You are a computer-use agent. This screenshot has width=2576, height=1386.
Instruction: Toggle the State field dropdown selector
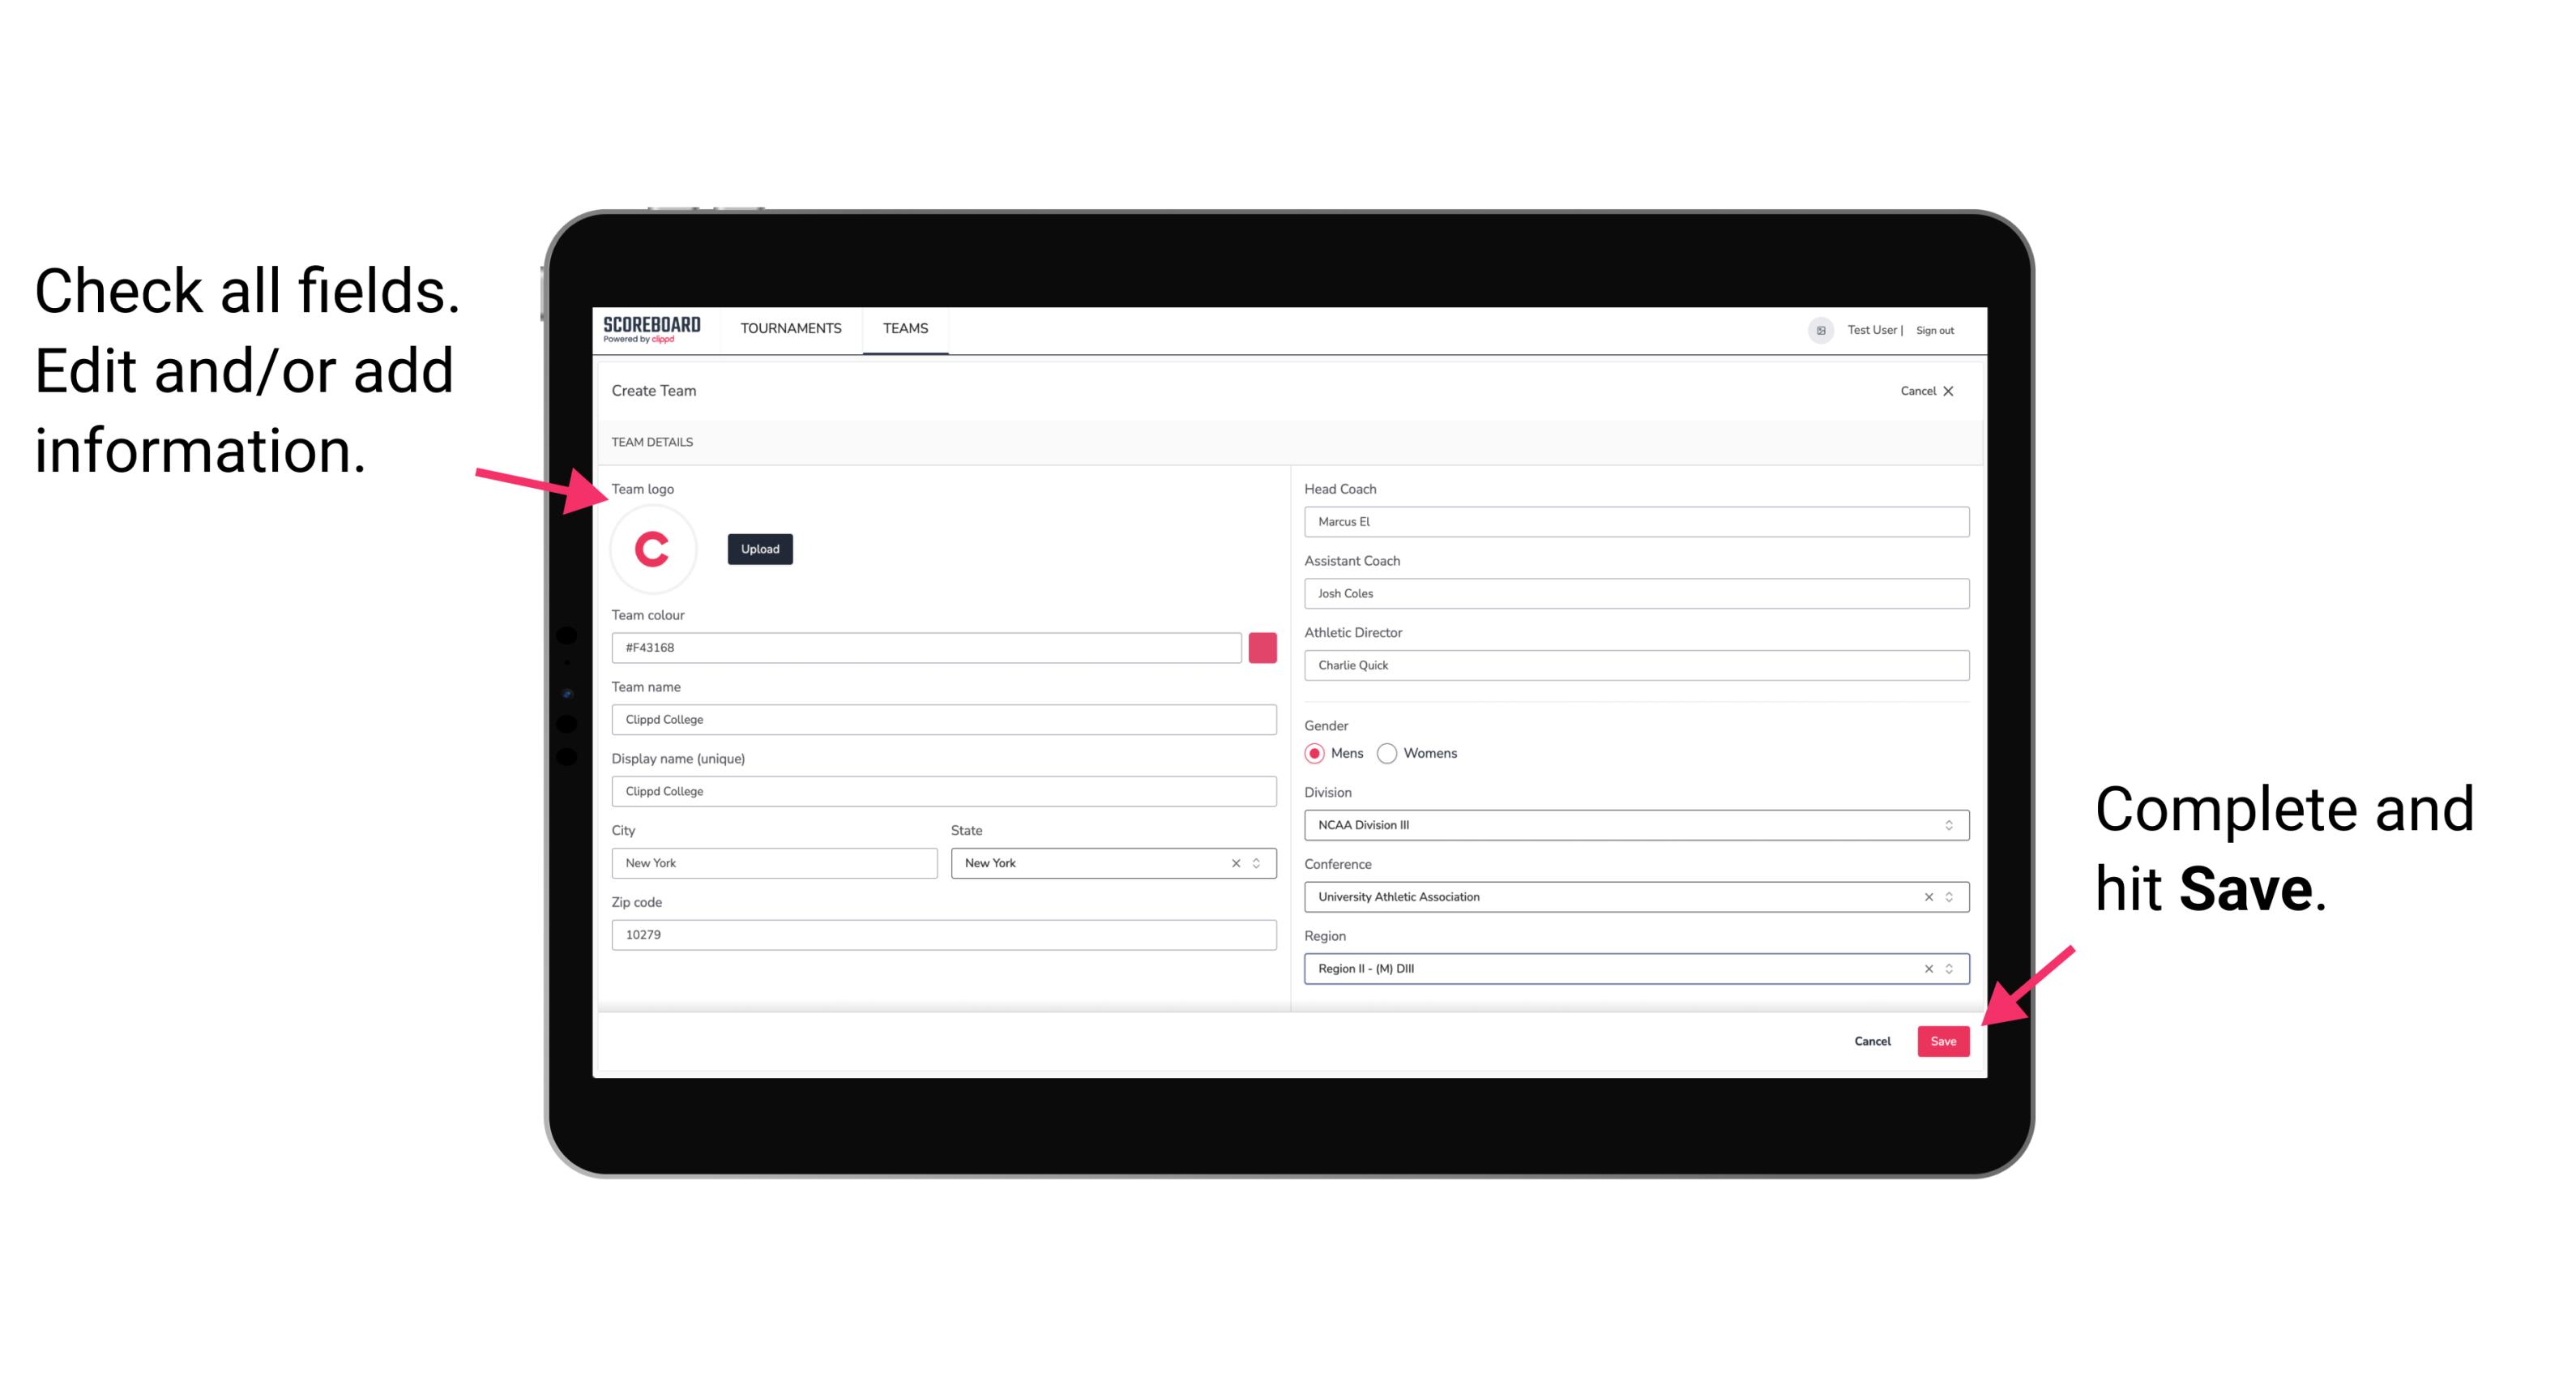pyautogui.click(x=1259, y=862)
